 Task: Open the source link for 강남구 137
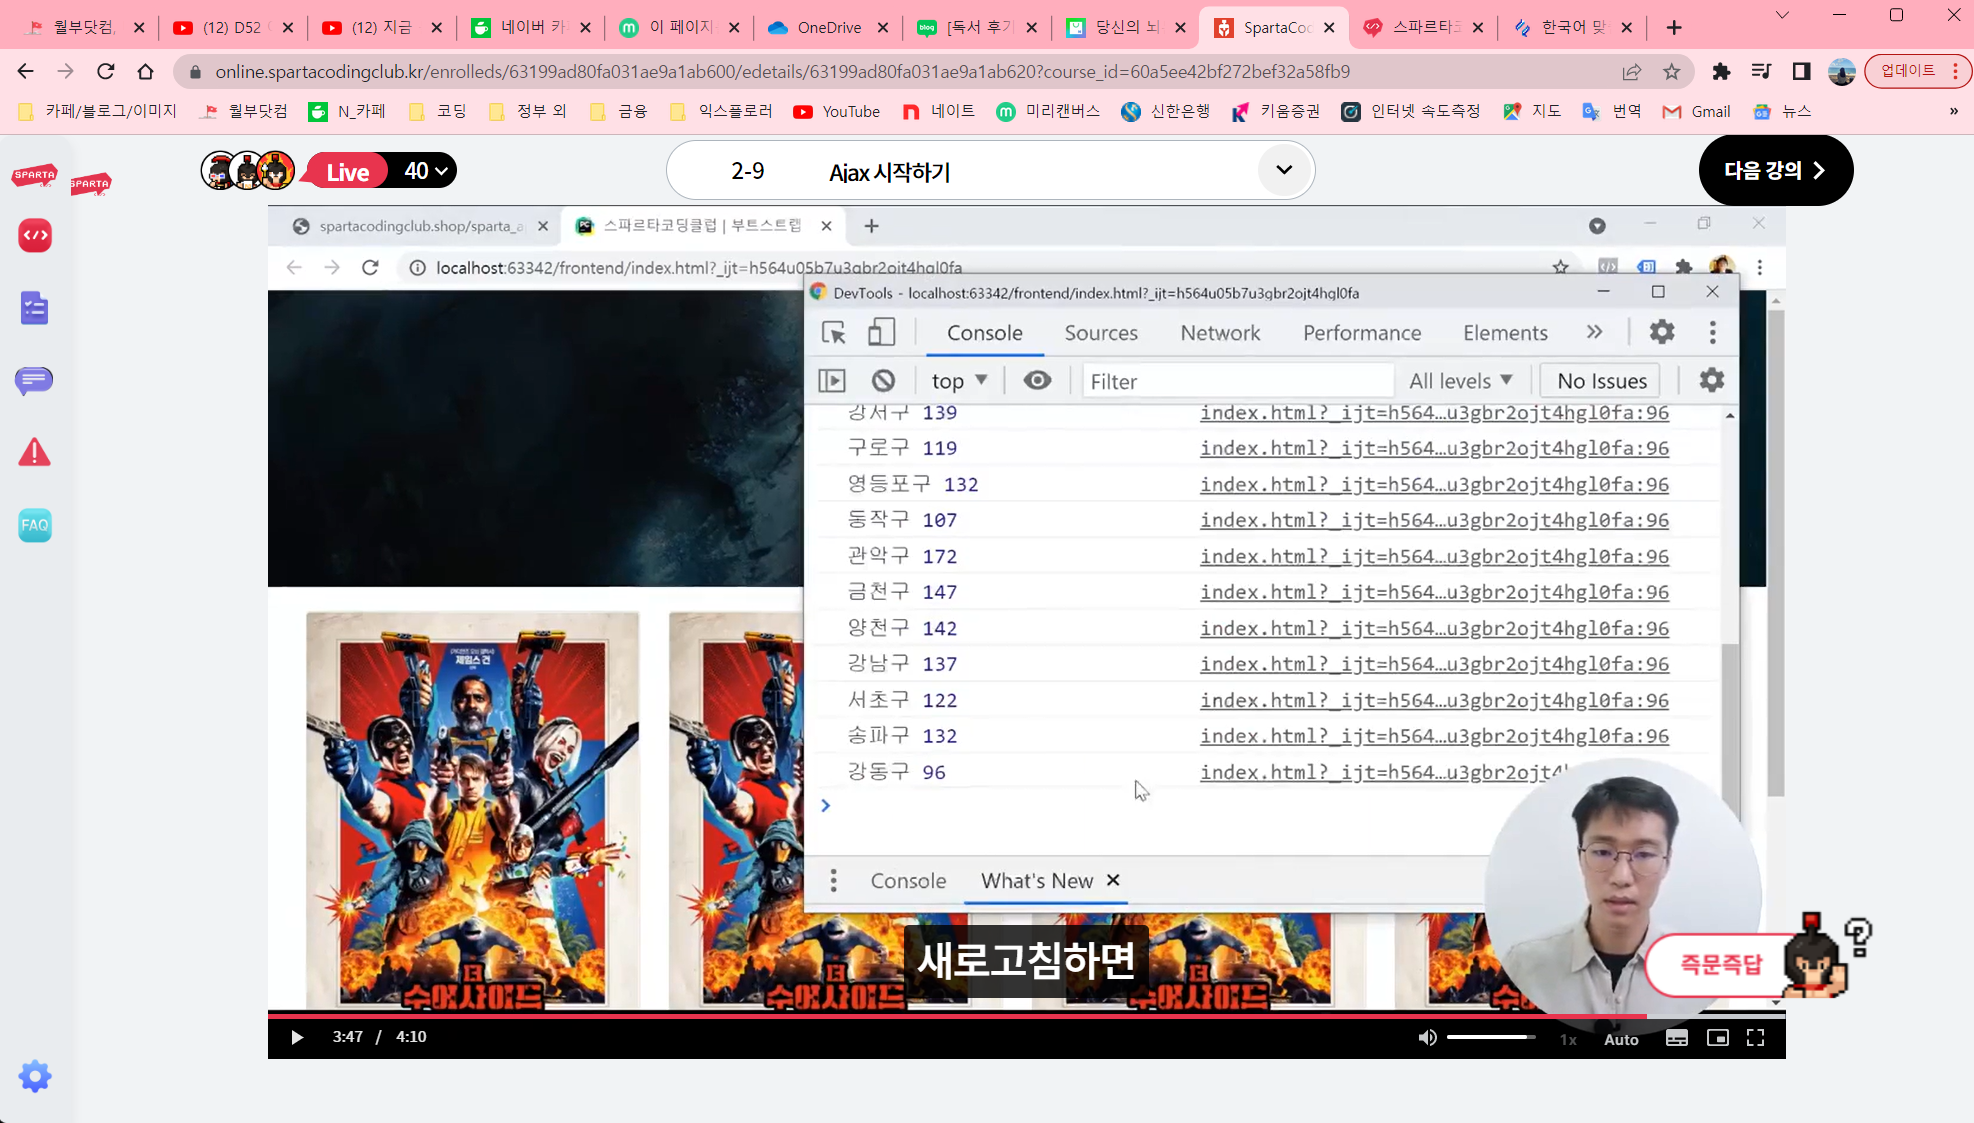pos(1434,664)
